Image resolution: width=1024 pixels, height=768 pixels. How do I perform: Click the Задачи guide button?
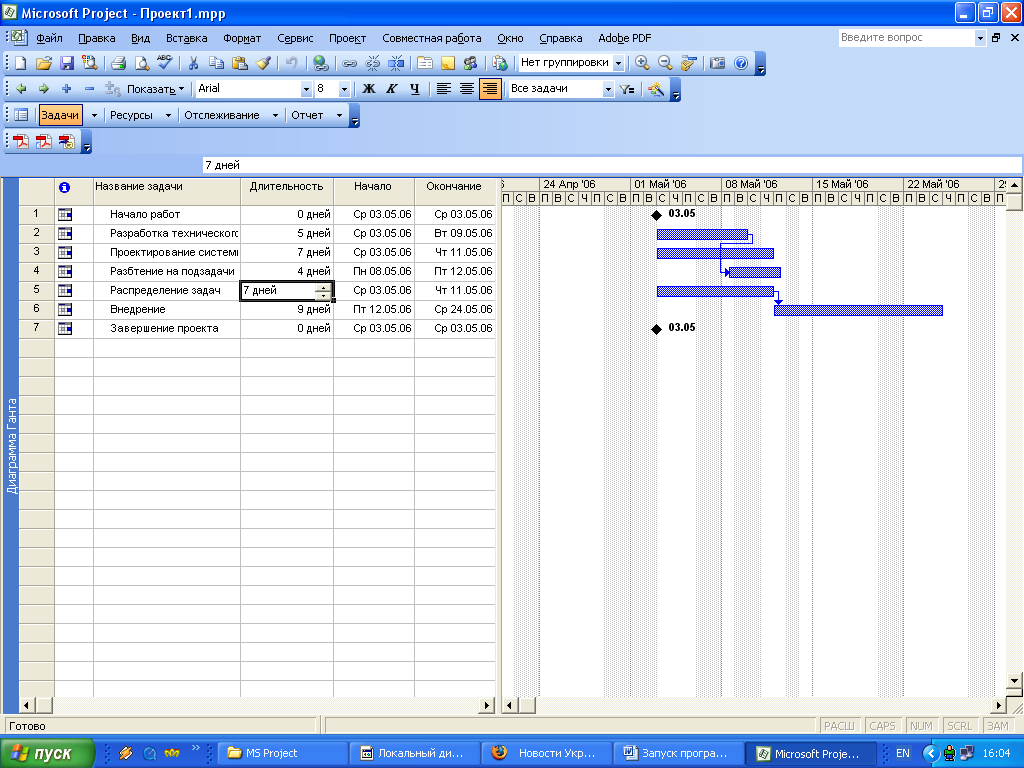click(x=60, y=116)
